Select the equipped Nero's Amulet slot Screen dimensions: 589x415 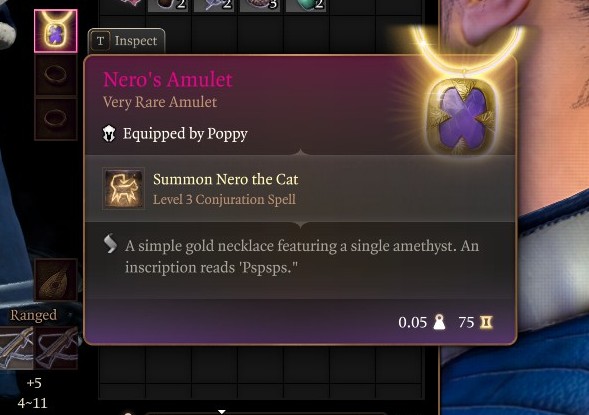tap(56, 31)
